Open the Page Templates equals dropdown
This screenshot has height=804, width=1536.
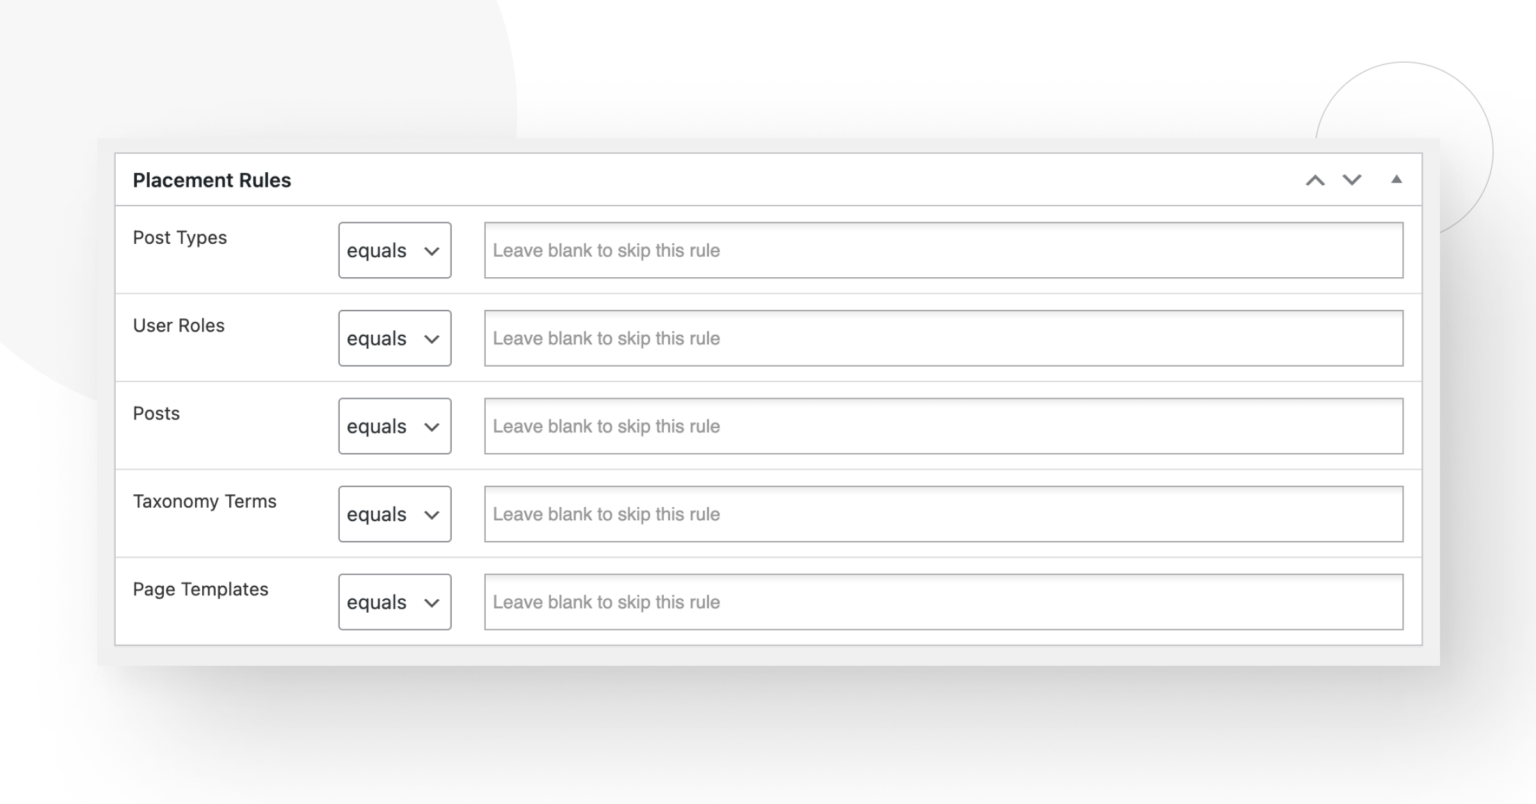(x=394, y=602)
